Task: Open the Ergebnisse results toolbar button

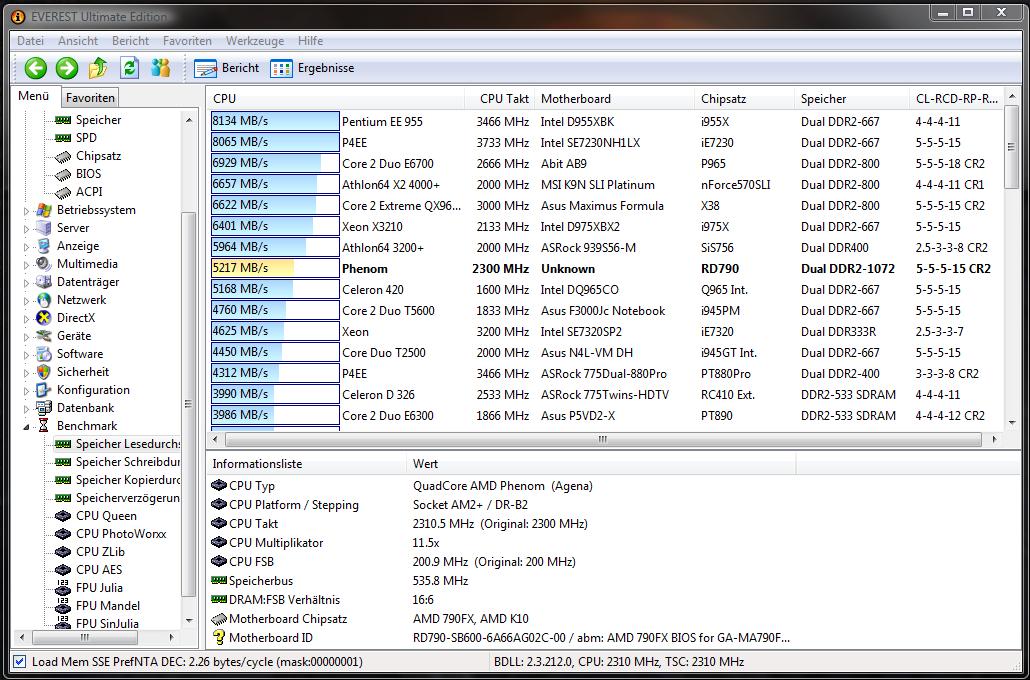Action: click(312, 68)
